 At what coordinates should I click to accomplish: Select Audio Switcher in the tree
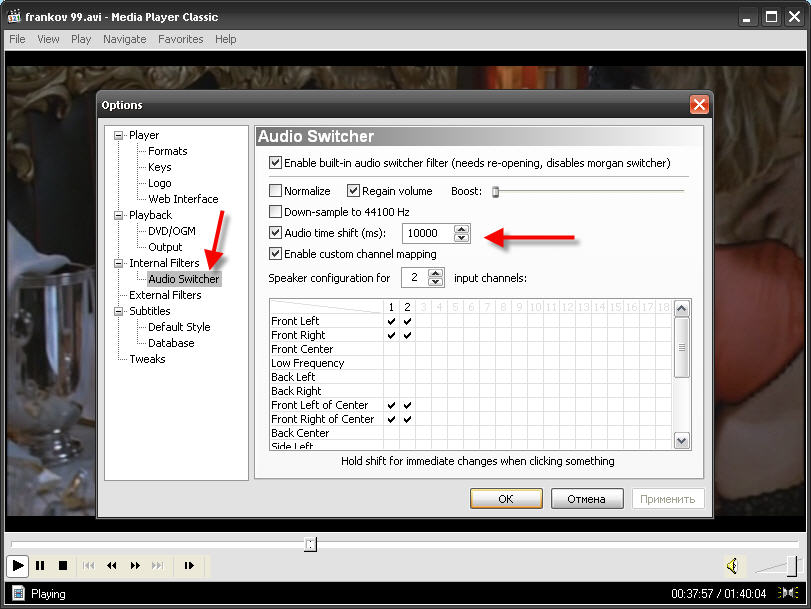tap(184, 279)
